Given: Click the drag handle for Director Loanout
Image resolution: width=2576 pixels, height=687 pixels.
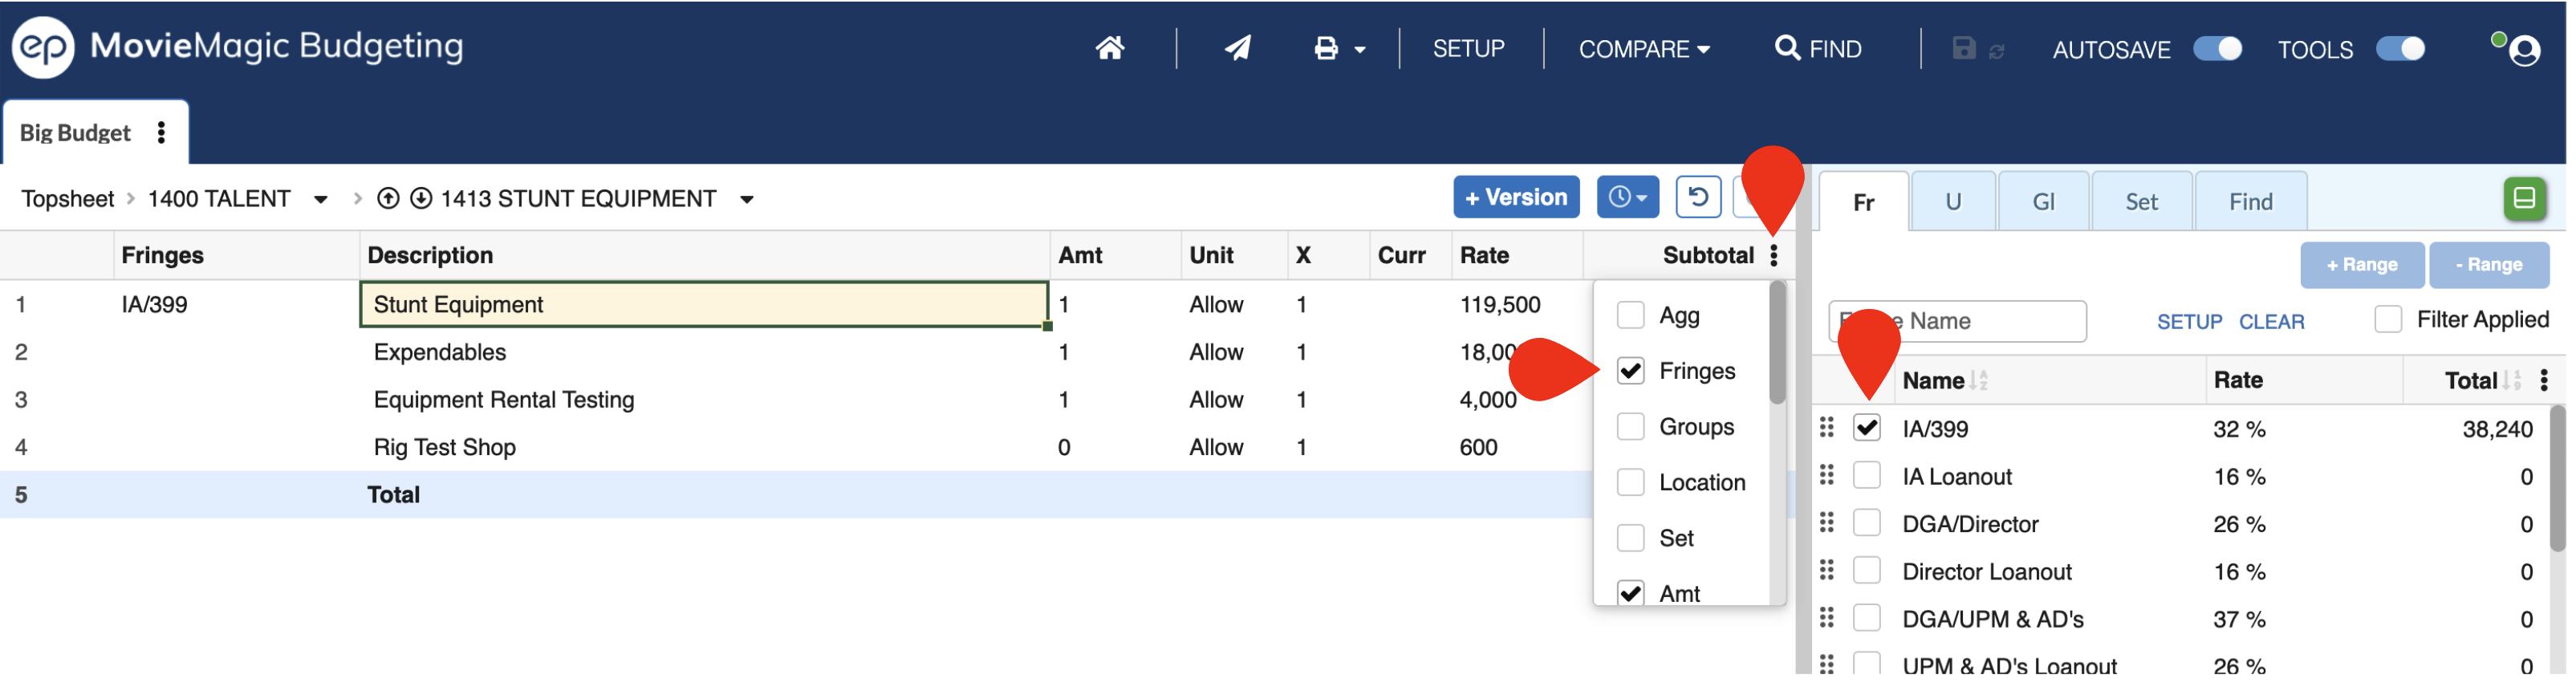Looking at the screenshot, I should pyautogui.click(x=1827, y=570).
